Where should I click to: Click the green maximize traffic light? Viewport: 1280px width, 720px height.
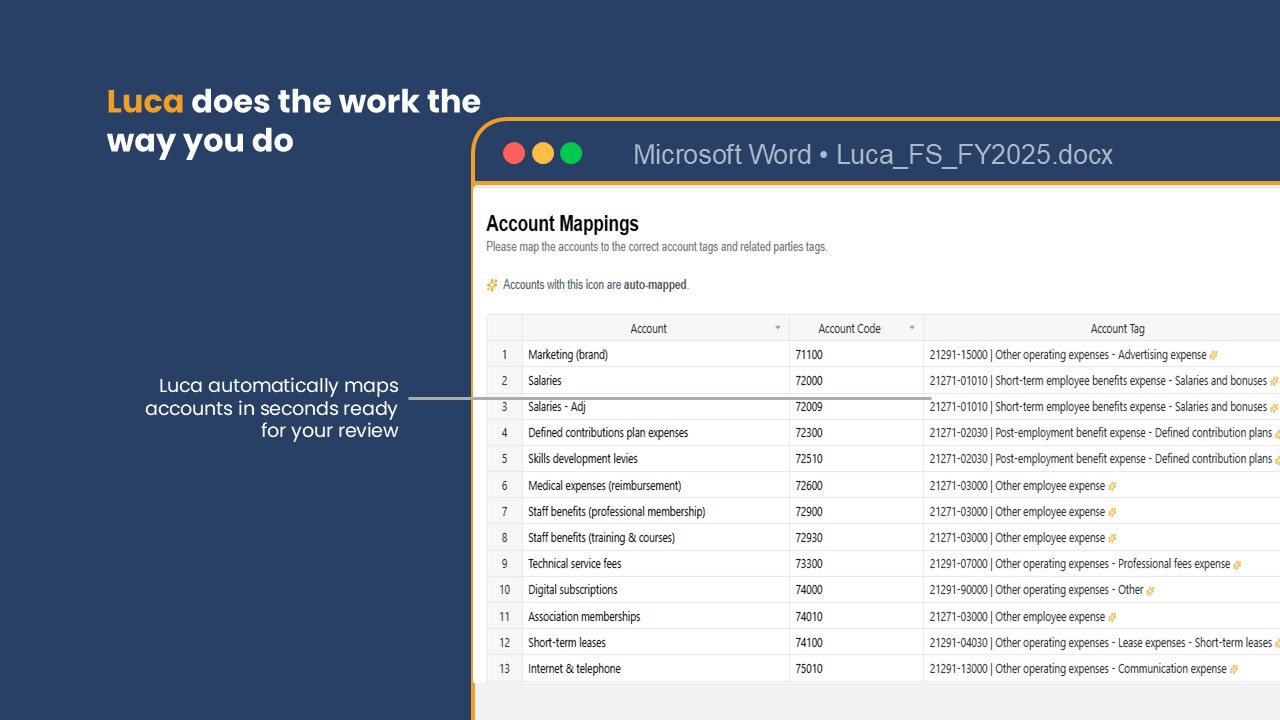click(570, 153)
